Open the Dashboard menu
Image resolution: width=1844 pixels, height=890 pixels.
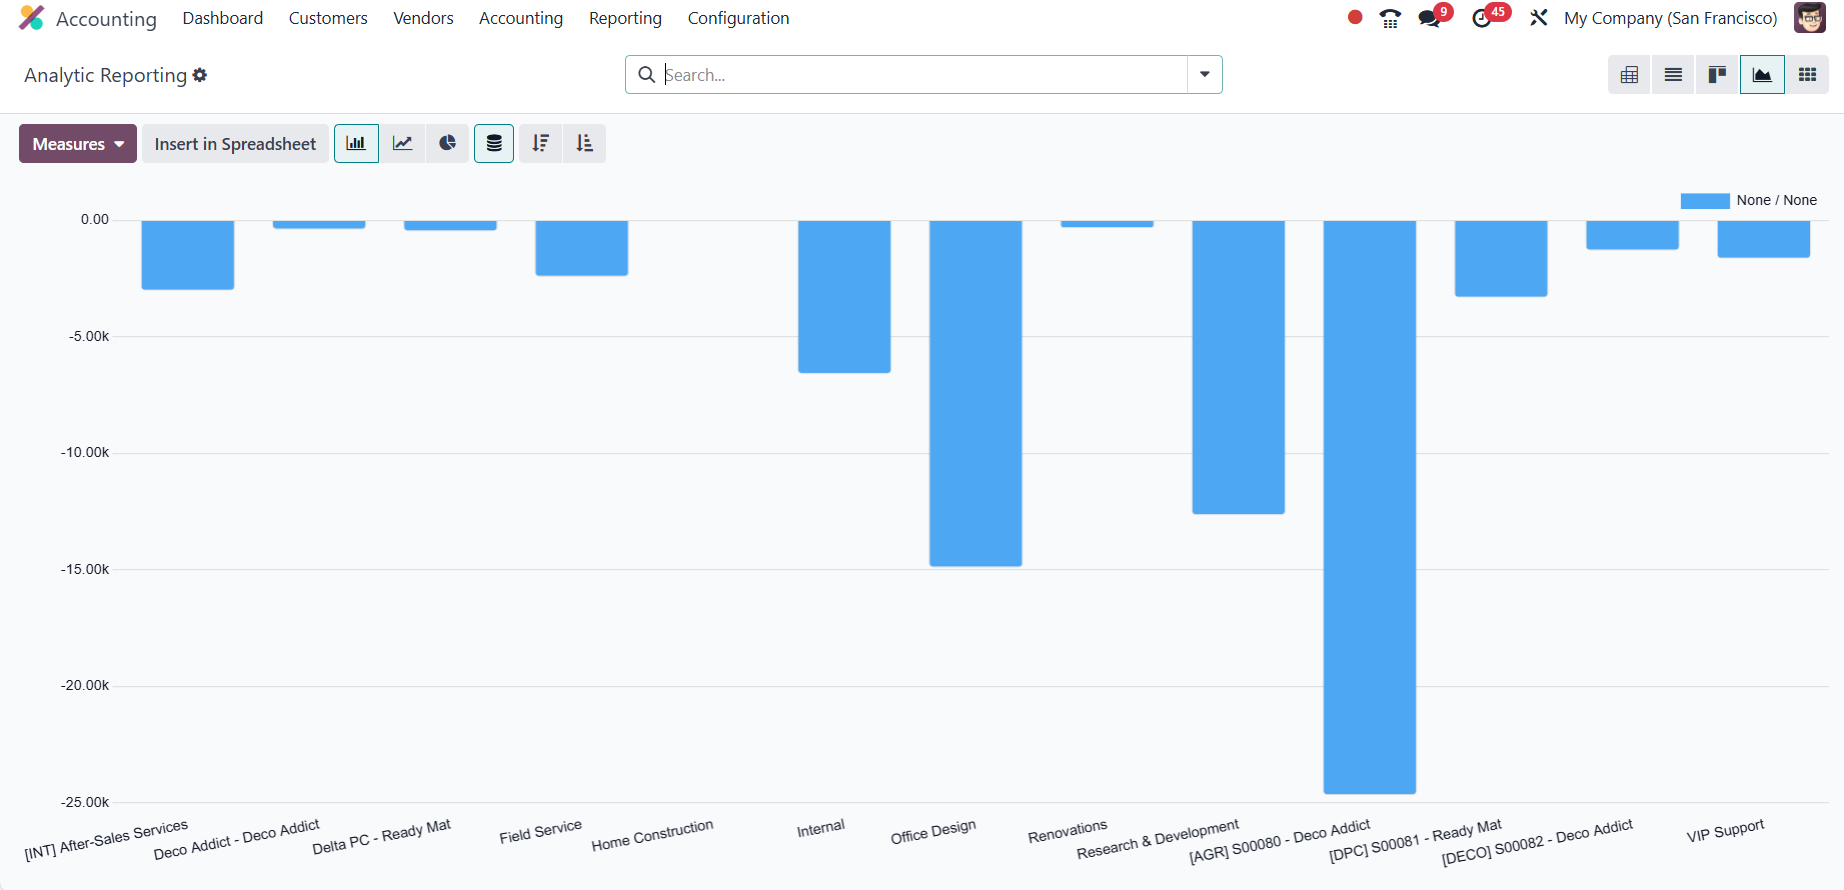click(x=223, y=18)
